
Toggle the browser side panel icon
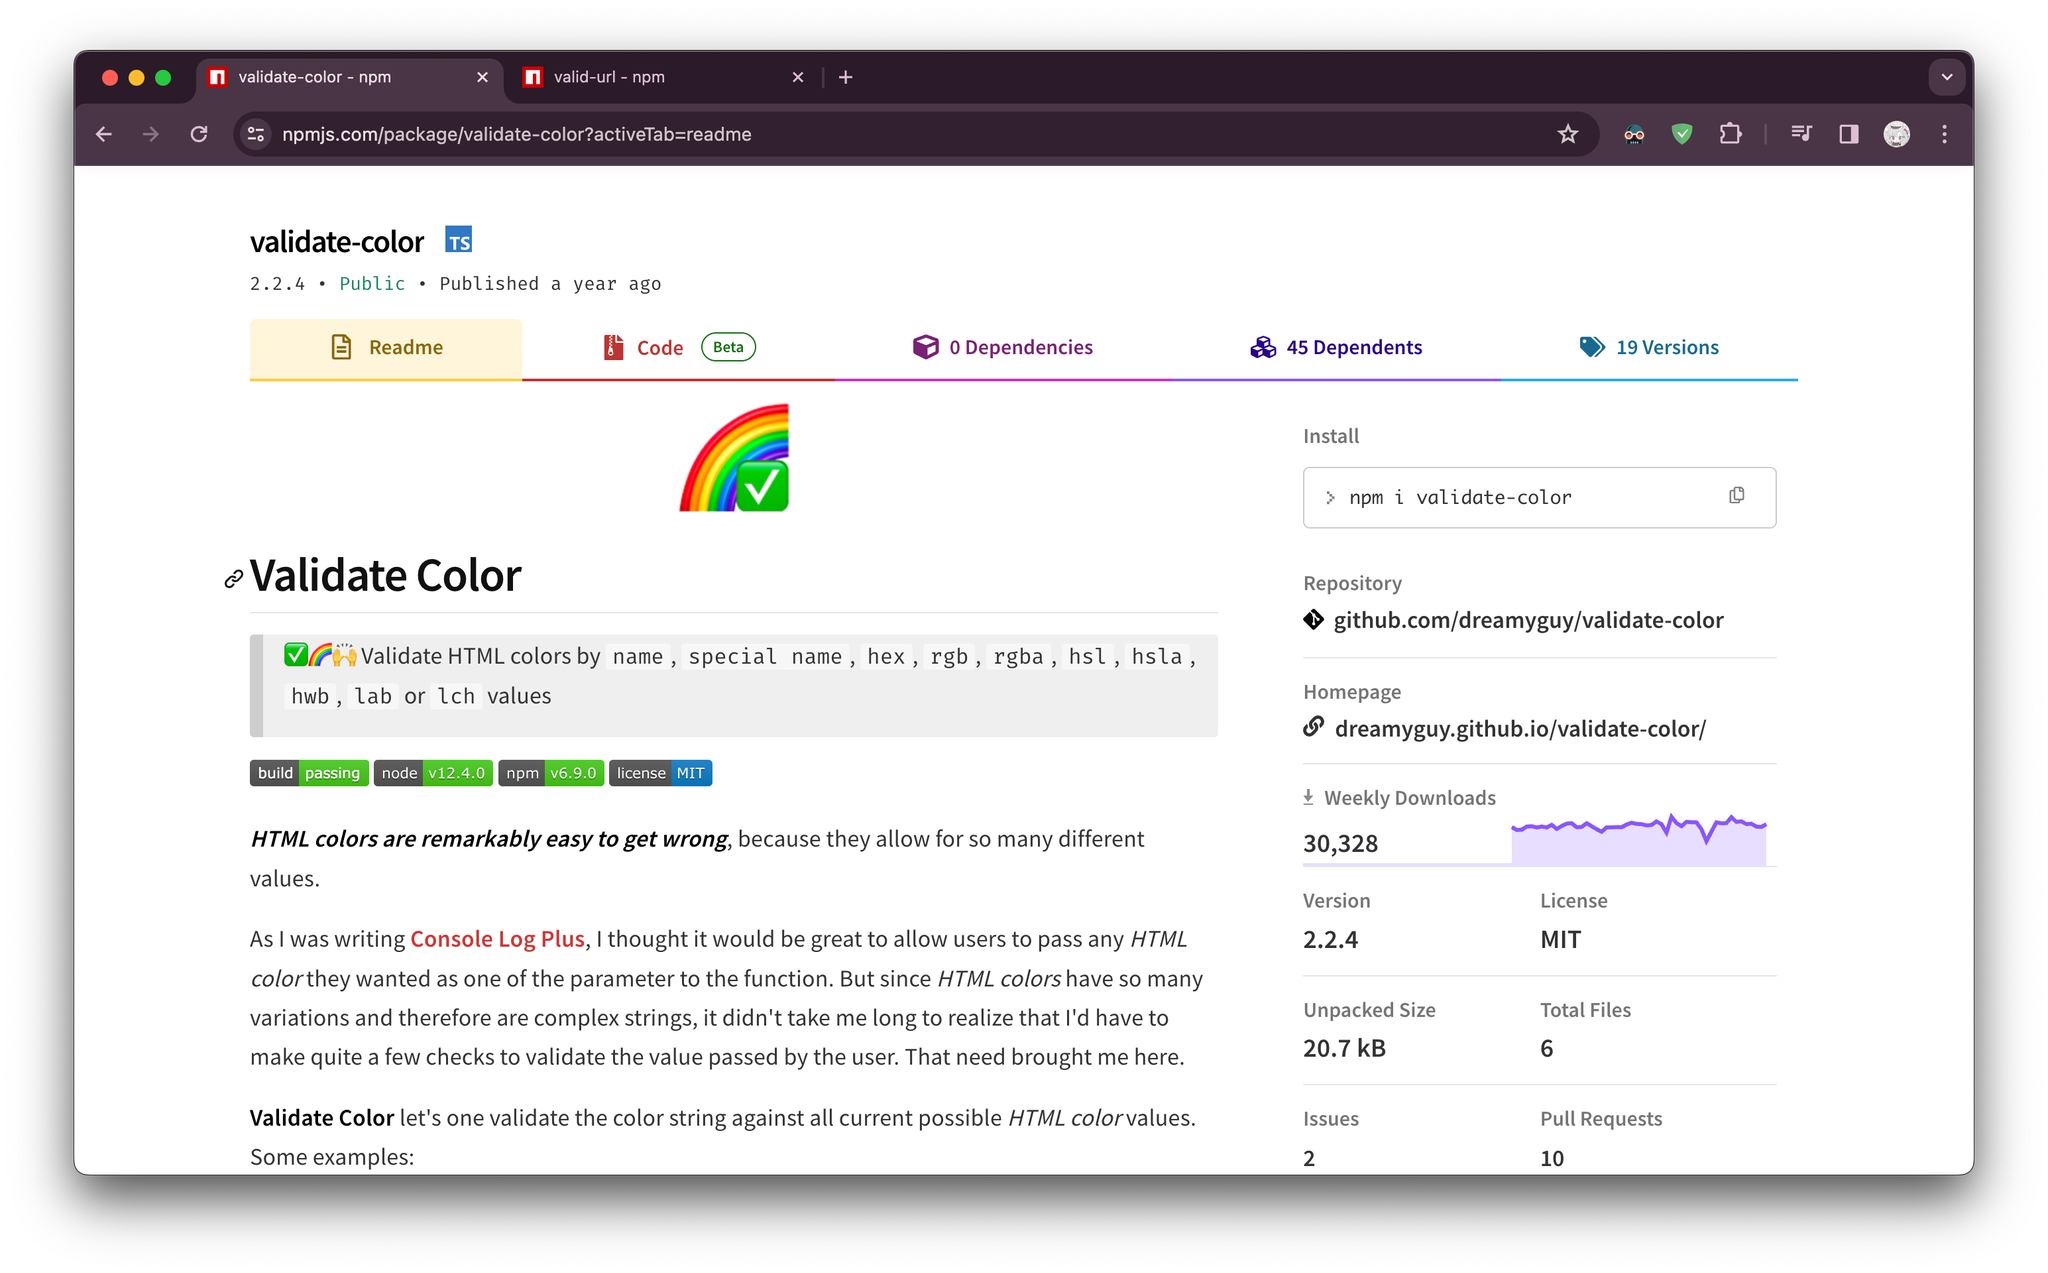point(1848,134)
